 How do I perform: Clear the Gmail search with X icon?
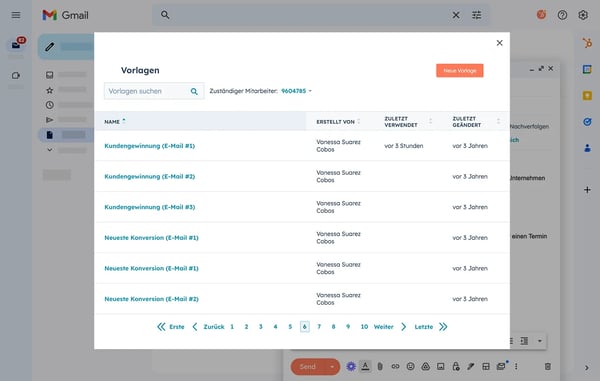click(x=456, y=15)
